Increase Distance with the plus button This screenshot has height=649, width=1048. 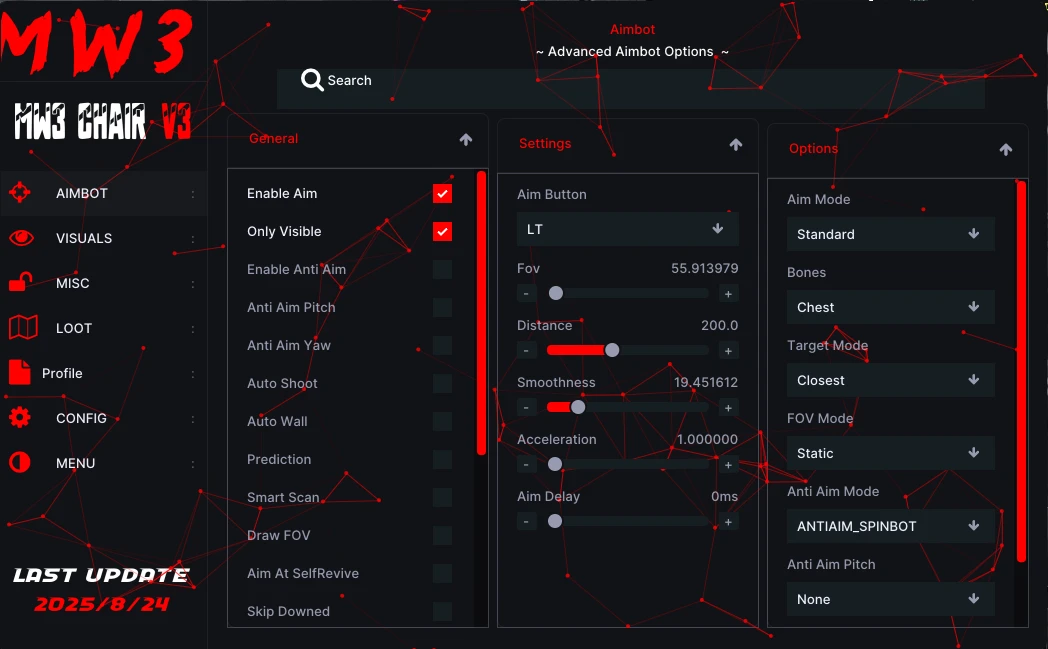(x=729, y=350)
